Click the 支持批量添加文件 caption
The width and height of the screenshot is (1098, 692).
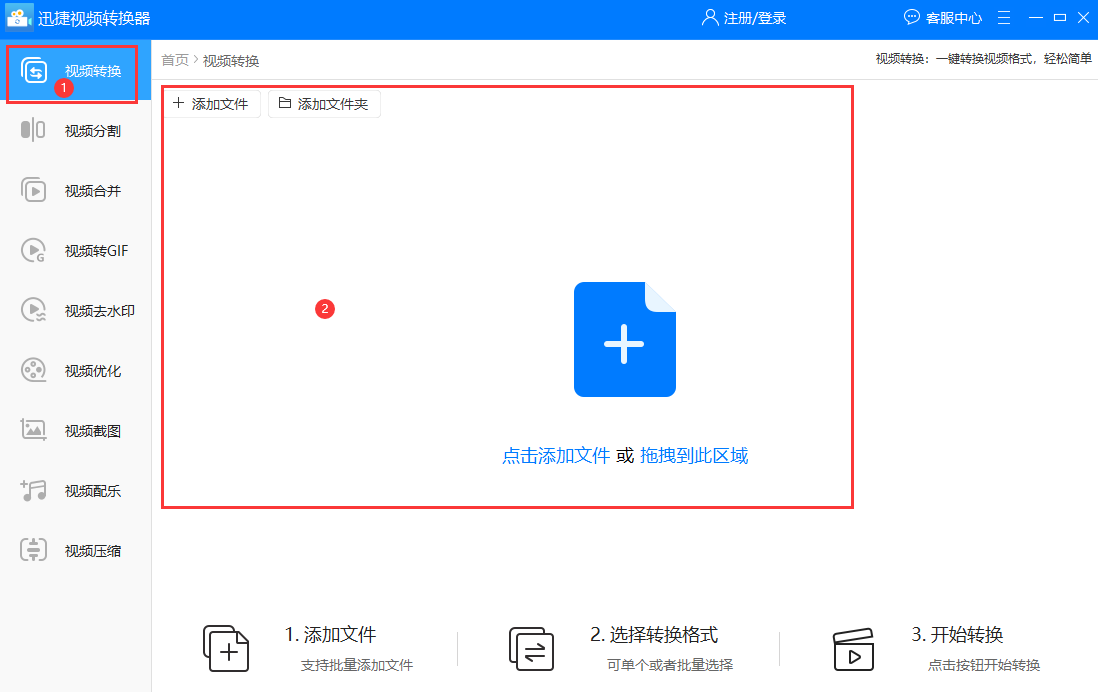(357, 665)
